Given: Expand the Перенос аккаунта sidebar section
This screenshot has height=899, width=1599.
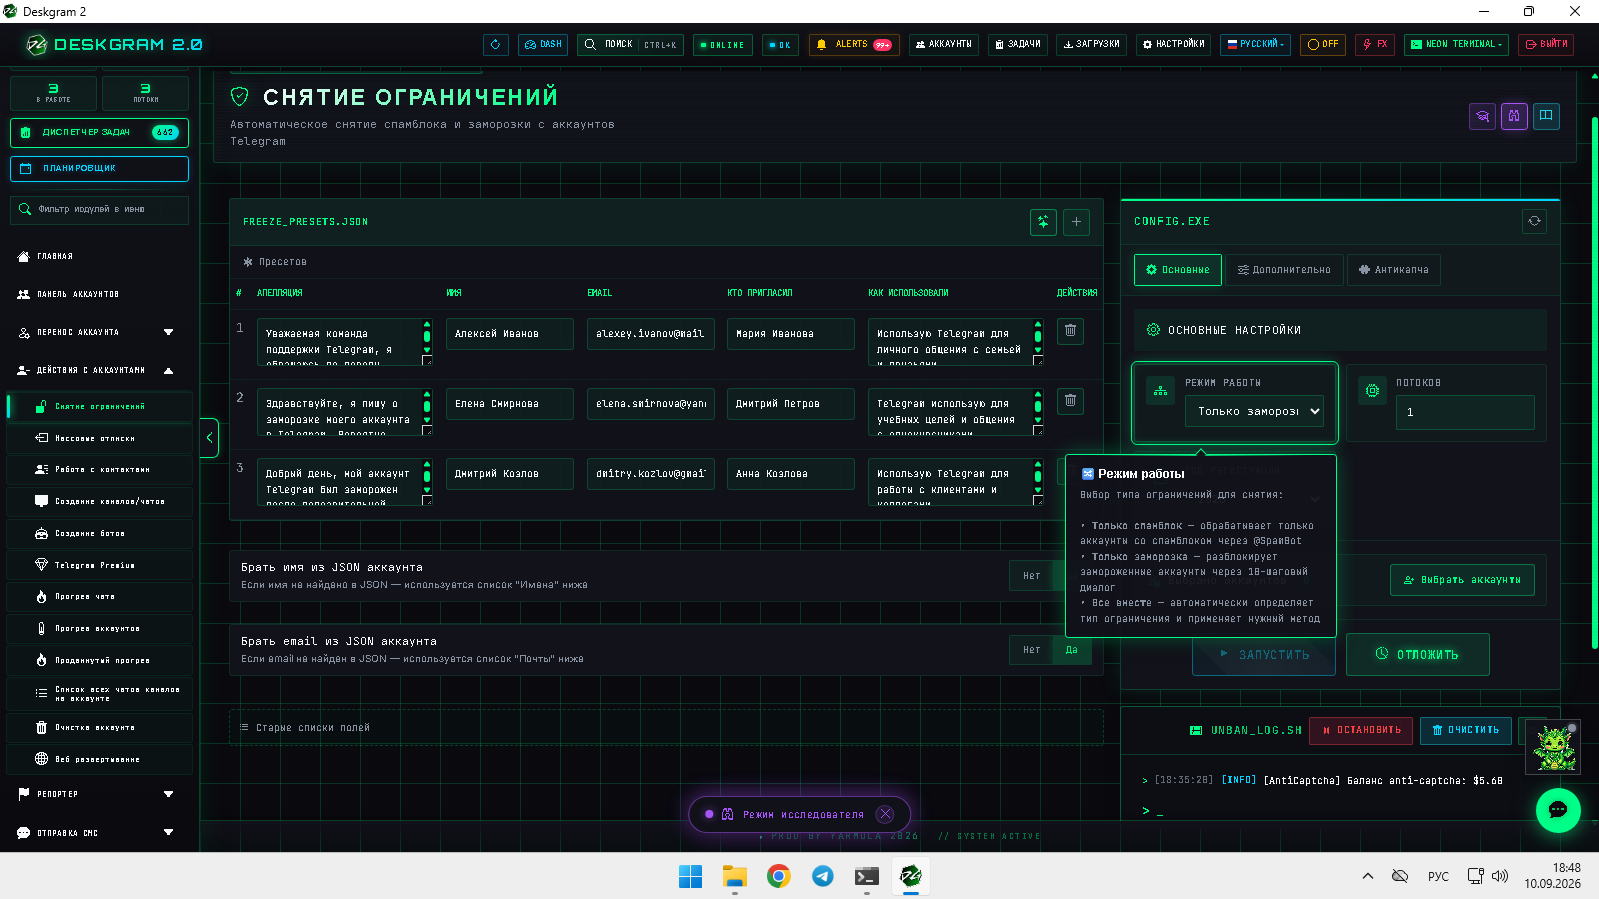Looking at the screenshot, I should (x=98, y=332).
